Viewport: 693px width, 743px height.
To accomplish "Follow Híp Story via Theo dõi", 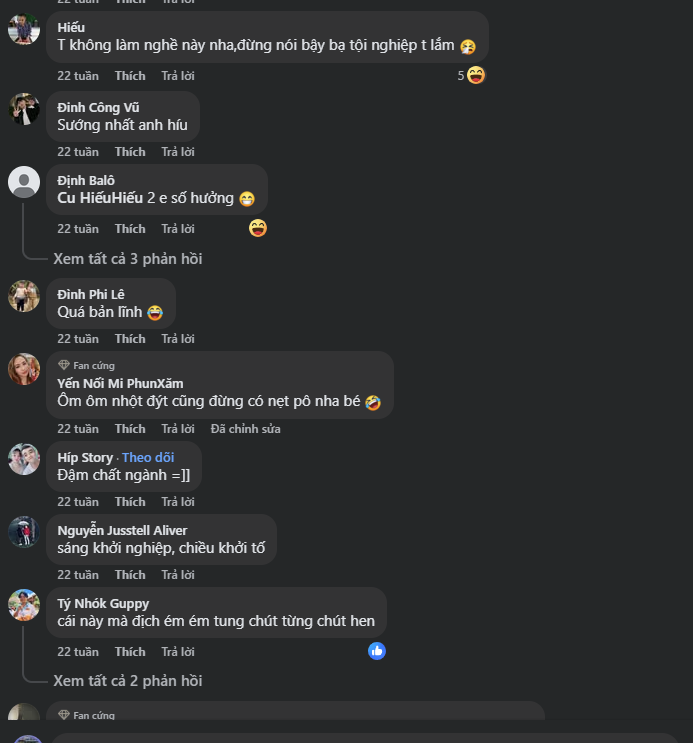I will tap(148, 458).
